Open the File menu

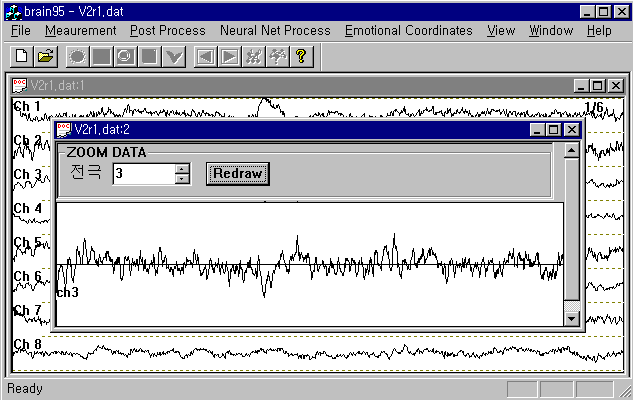21,31
